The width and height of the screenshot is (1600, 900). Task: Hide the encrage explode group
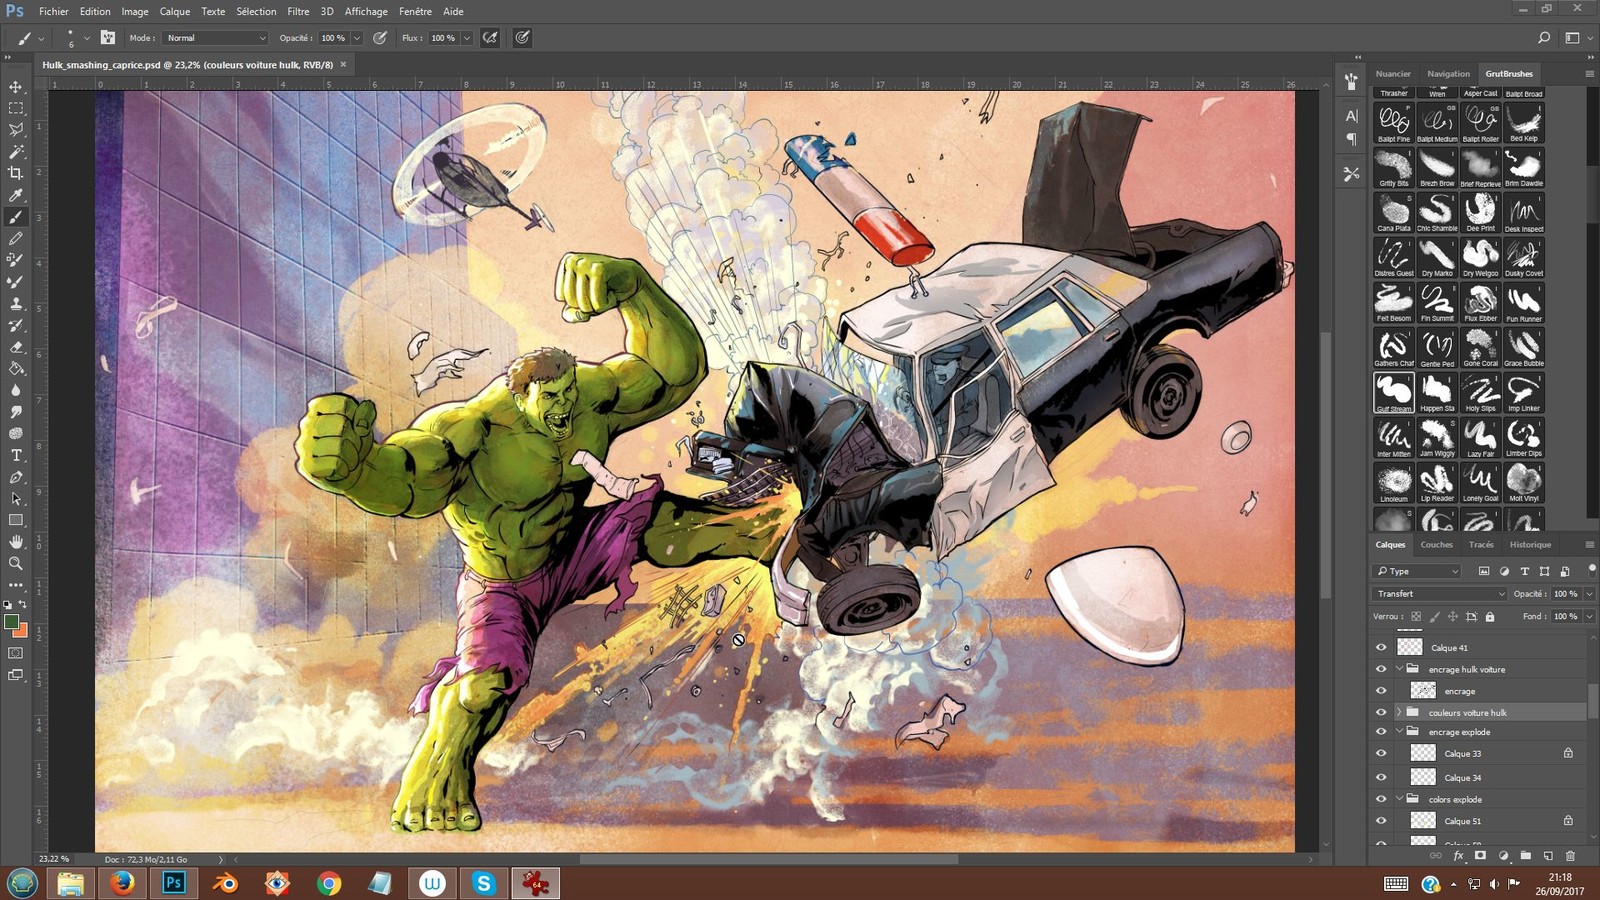click(x=1381, y=732)
